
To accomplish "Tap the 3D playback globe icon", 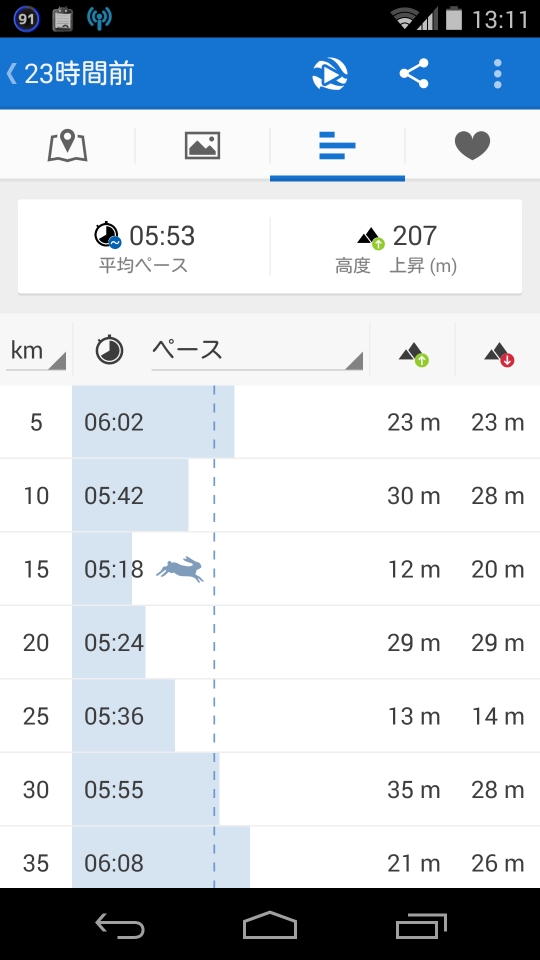I will pos(330,74).
